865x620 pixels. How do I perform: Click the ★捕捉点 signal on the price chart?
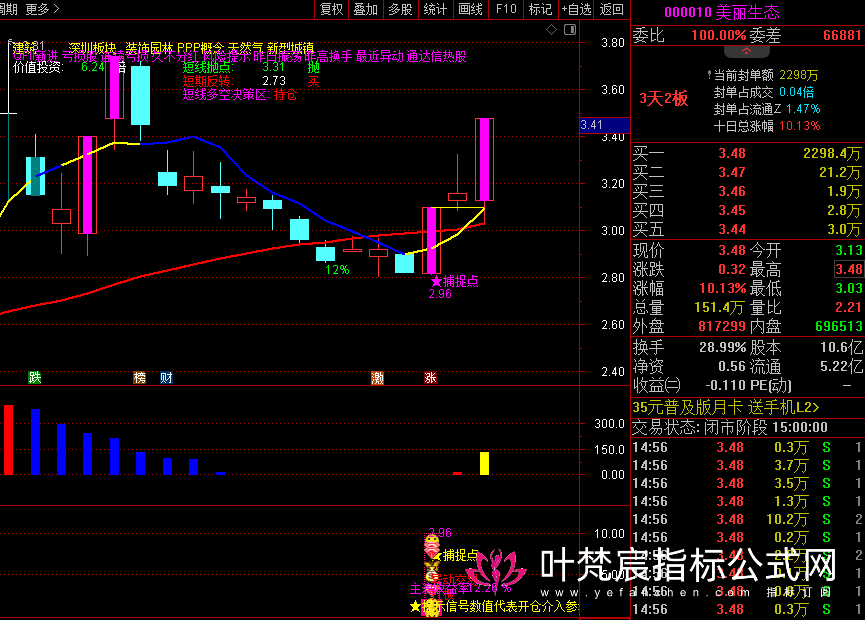tap(454, 281)
